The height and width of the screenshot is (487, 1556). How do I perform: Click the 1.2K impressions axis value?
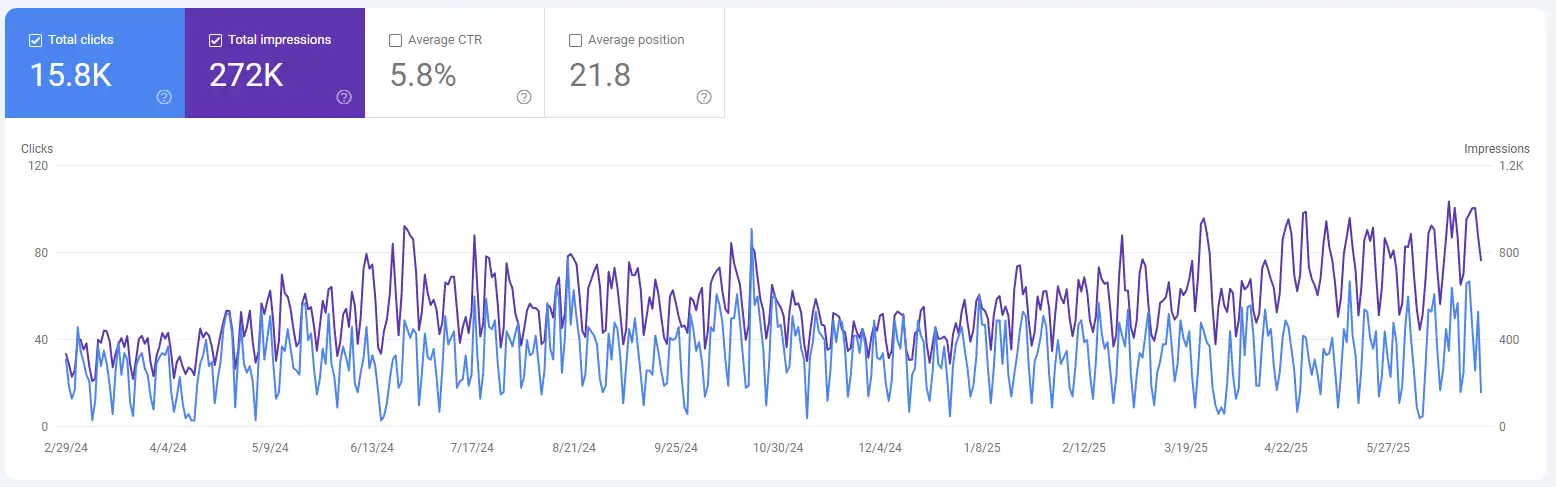coord(1511,166)
